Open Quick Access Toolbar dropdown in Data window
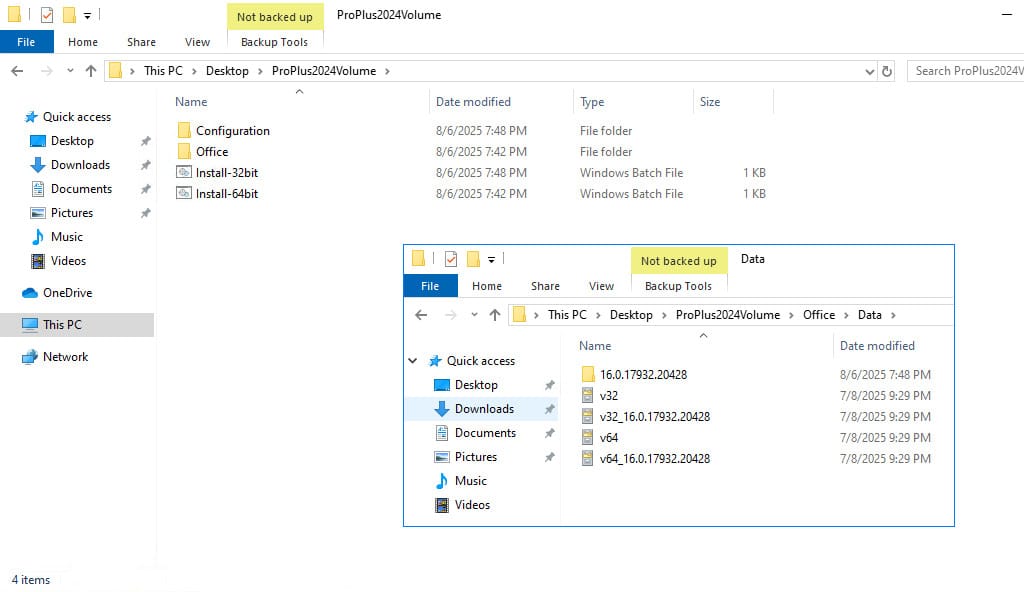The image size is (1024, 592). (491, 259)
